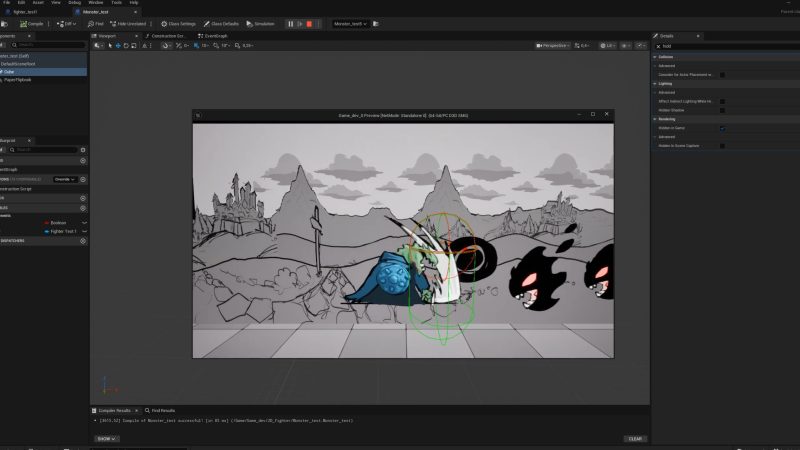800x450 pixels.
Task: Enable the Hidden Shadow checkbox
Action: [x=722, y=110]
